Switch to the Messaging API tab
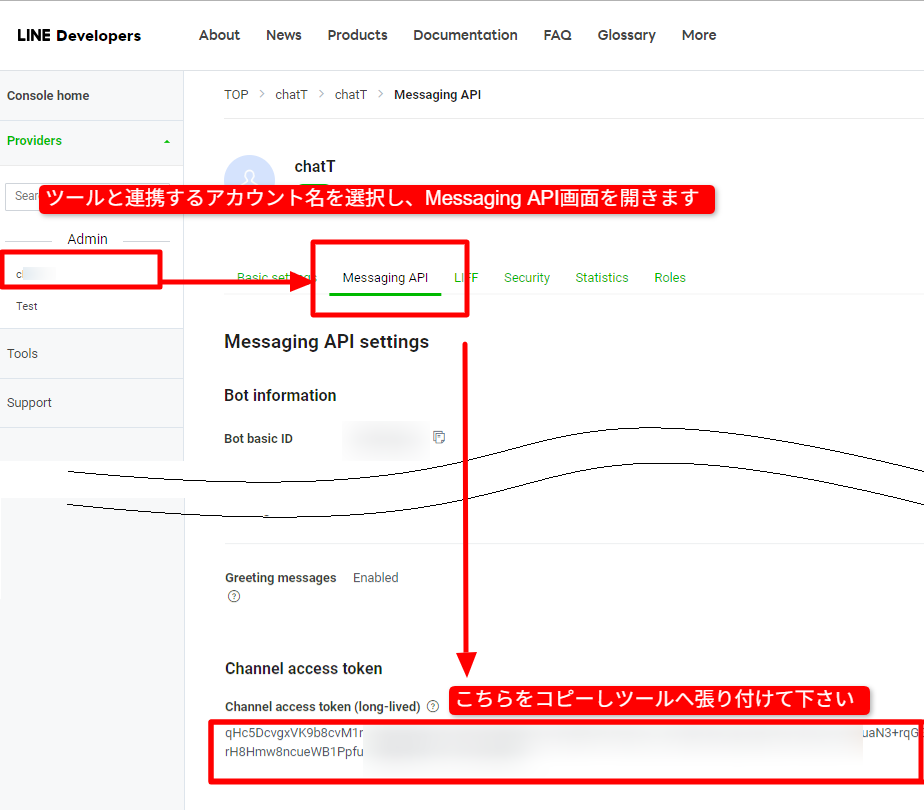Image resolution: width=924 pixels, height=810 pixels. pos(385,278)
